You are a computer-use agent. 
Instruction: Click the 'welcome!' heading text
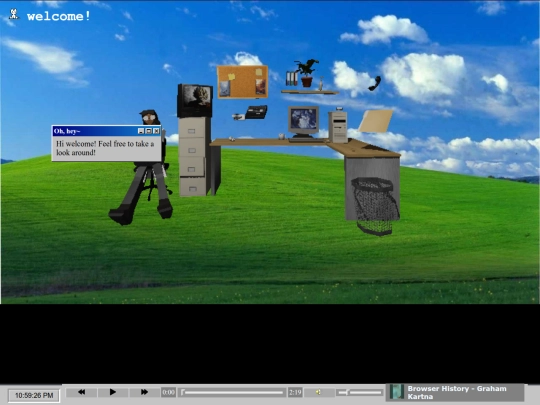pos(59,16)
